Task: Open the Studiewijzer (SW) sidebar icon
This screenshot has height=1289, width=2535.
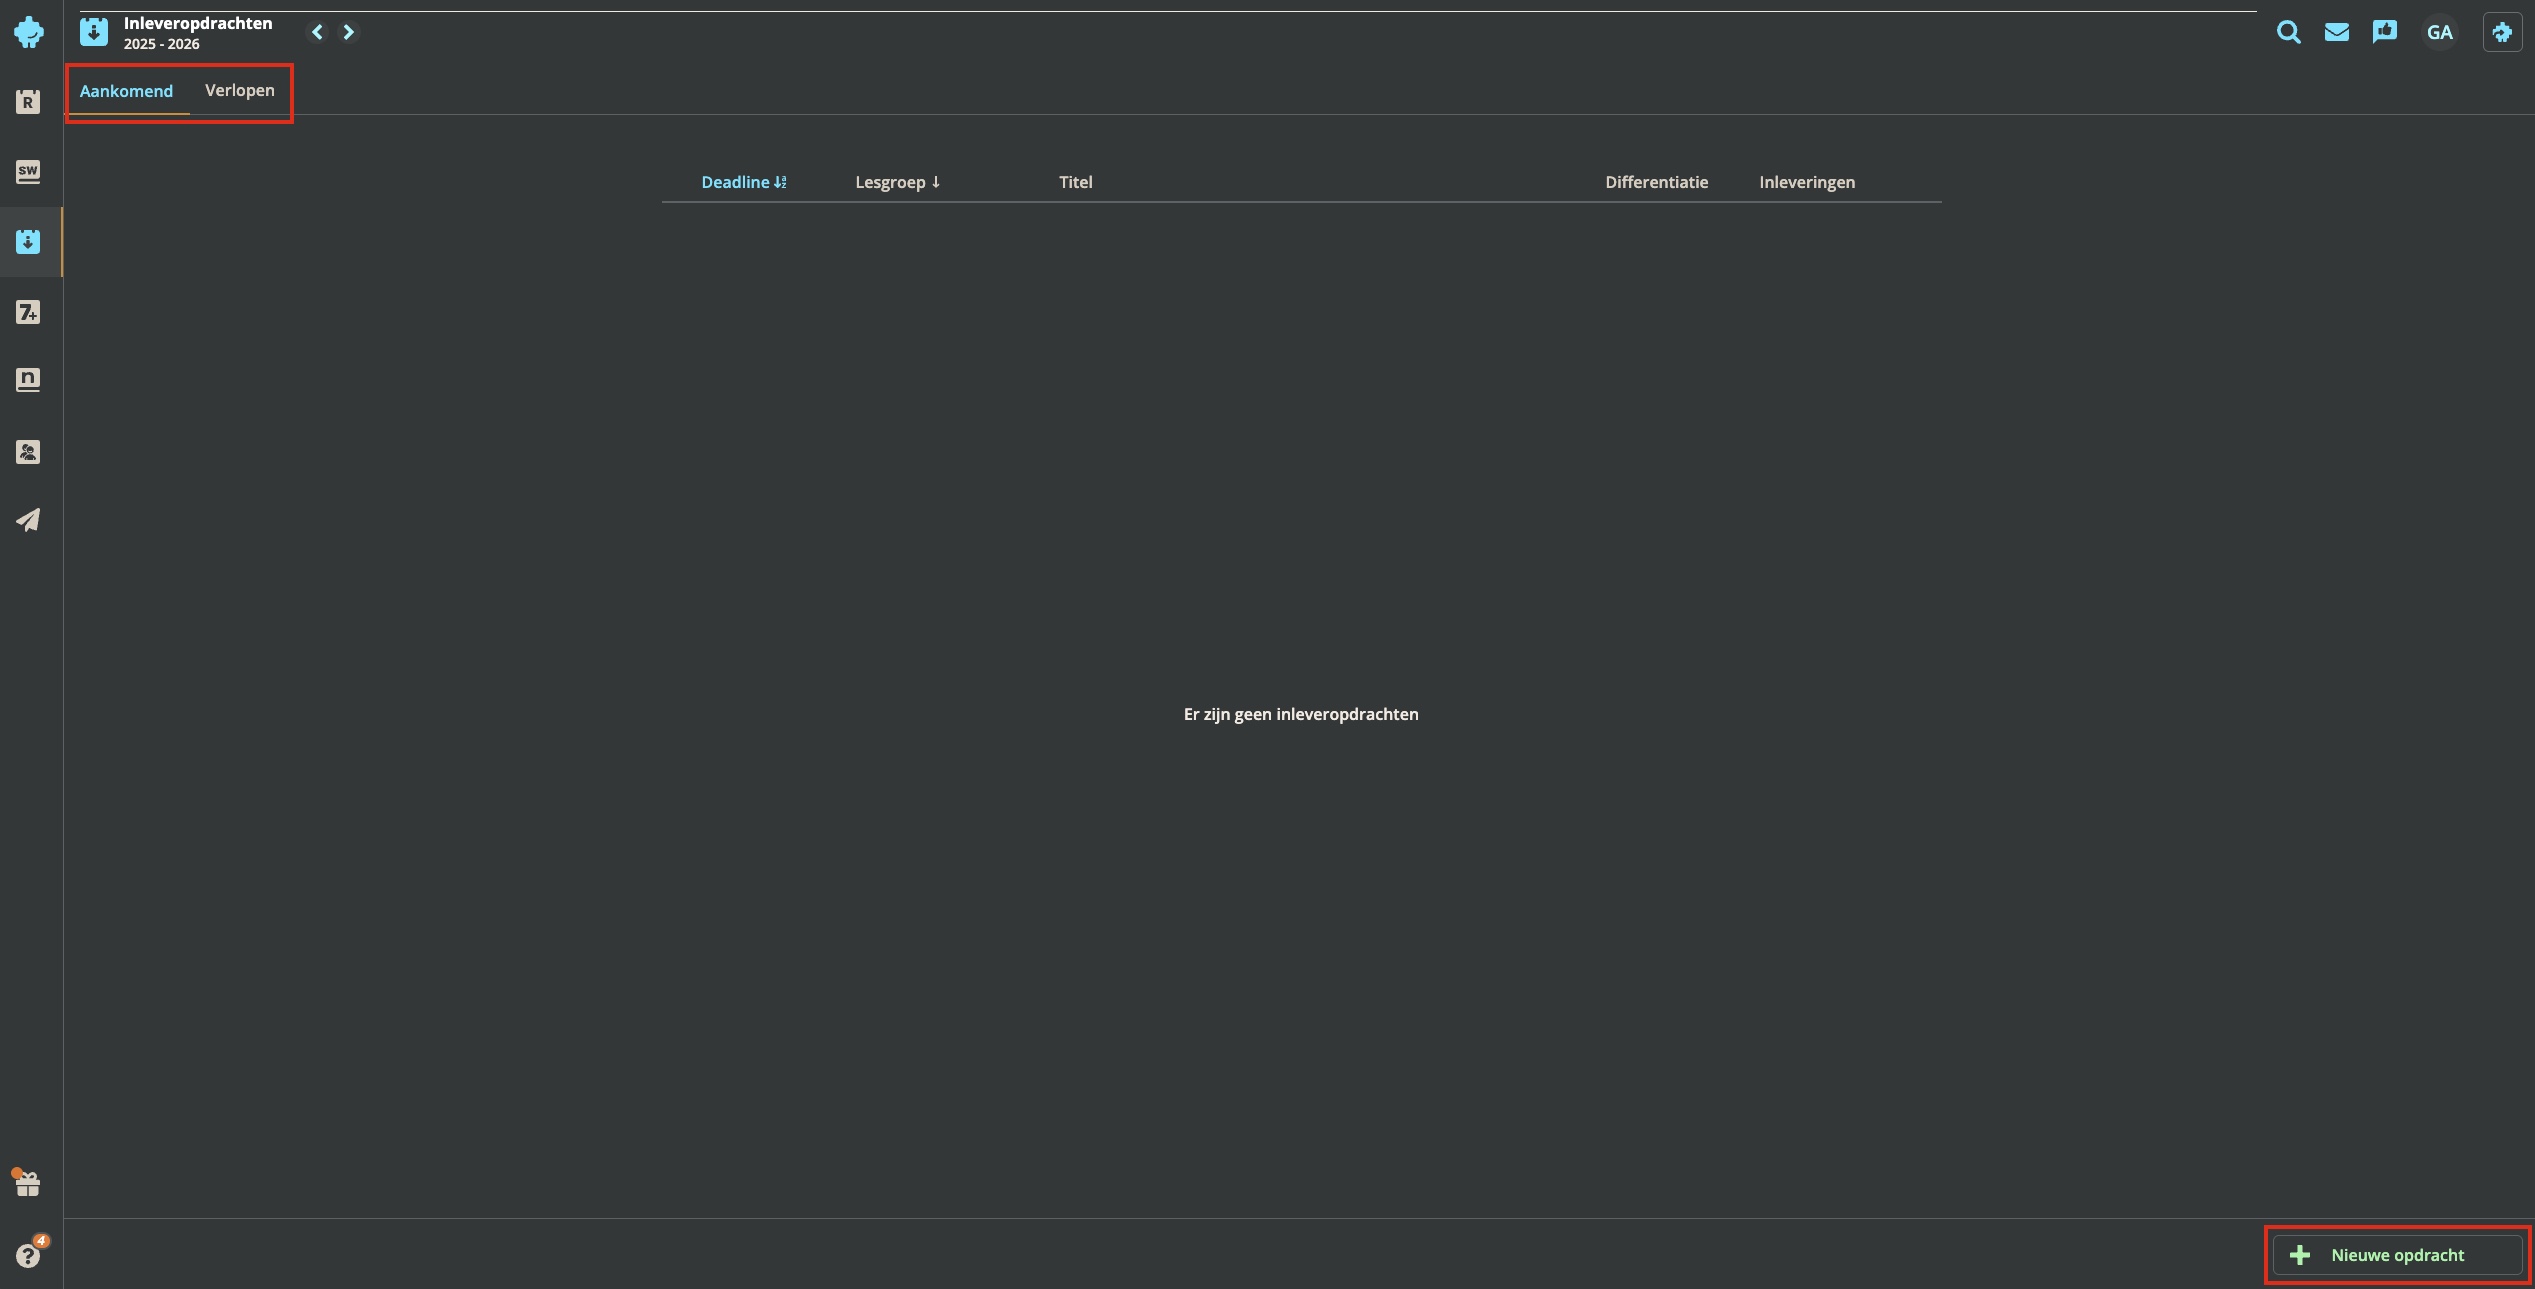Action: pyautogui.click(x=28, y=171)
